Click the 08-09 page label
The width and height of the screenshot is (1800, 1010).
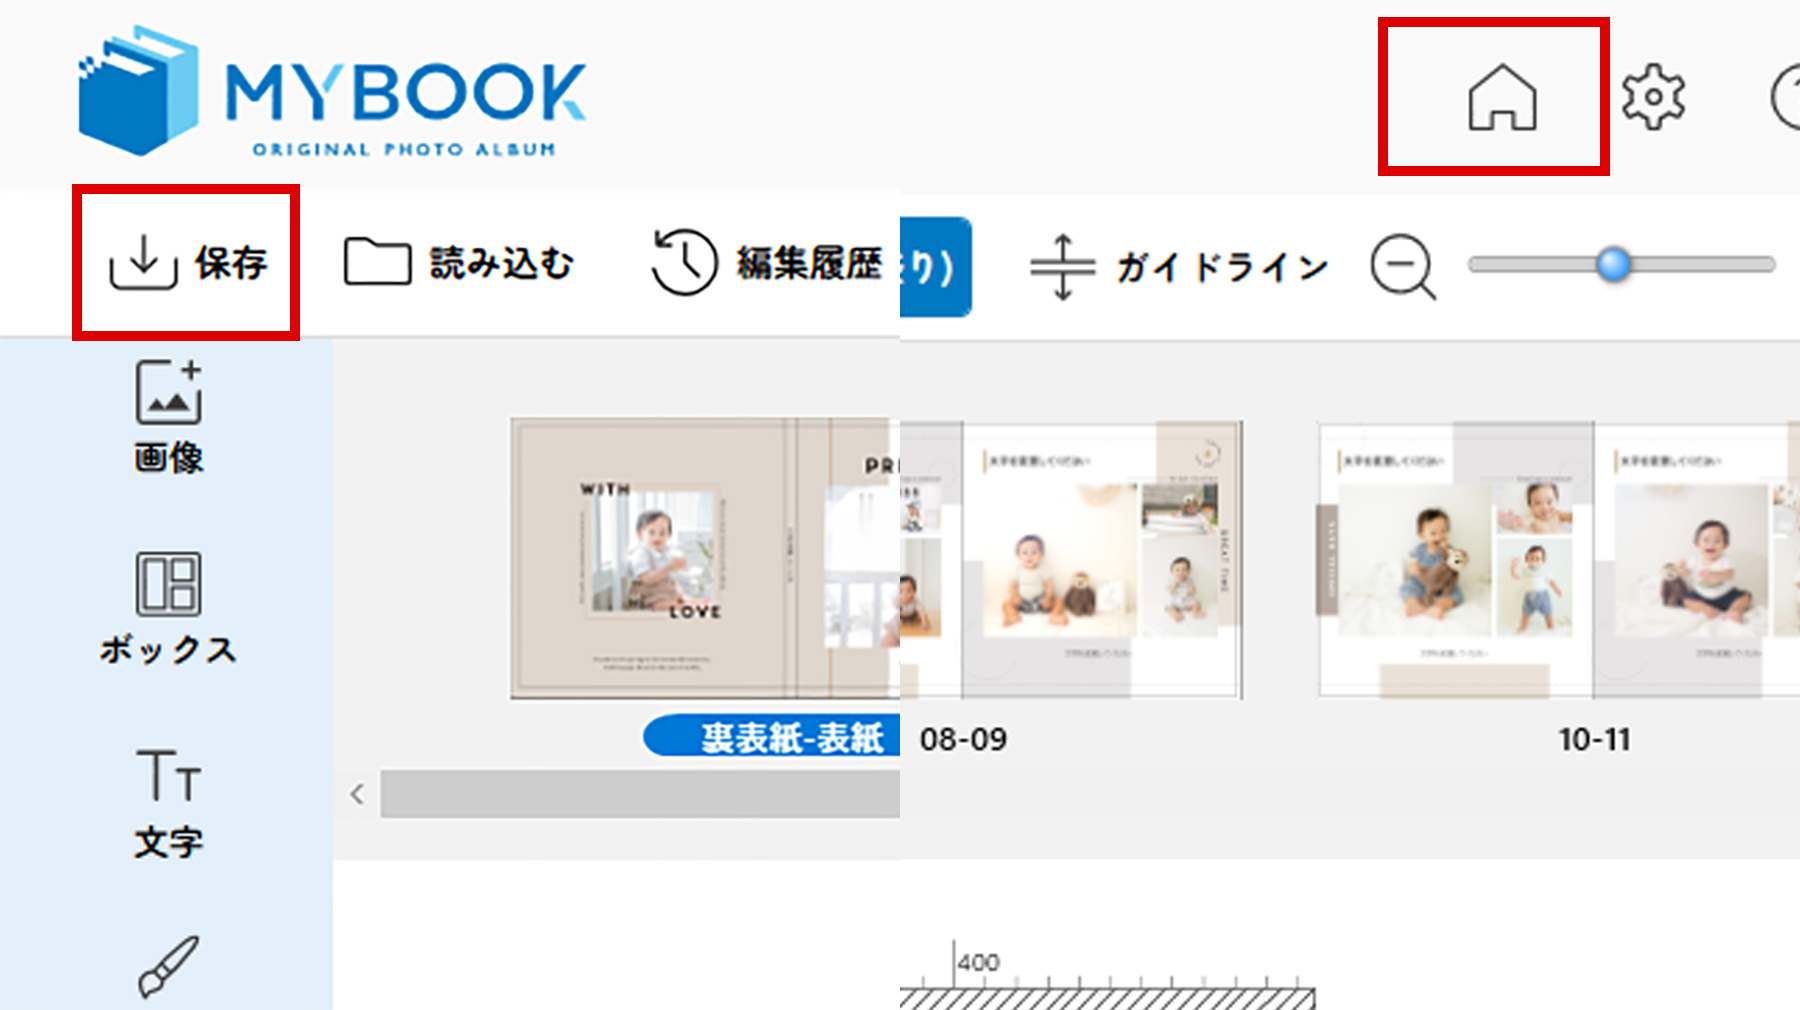(963, 739)
